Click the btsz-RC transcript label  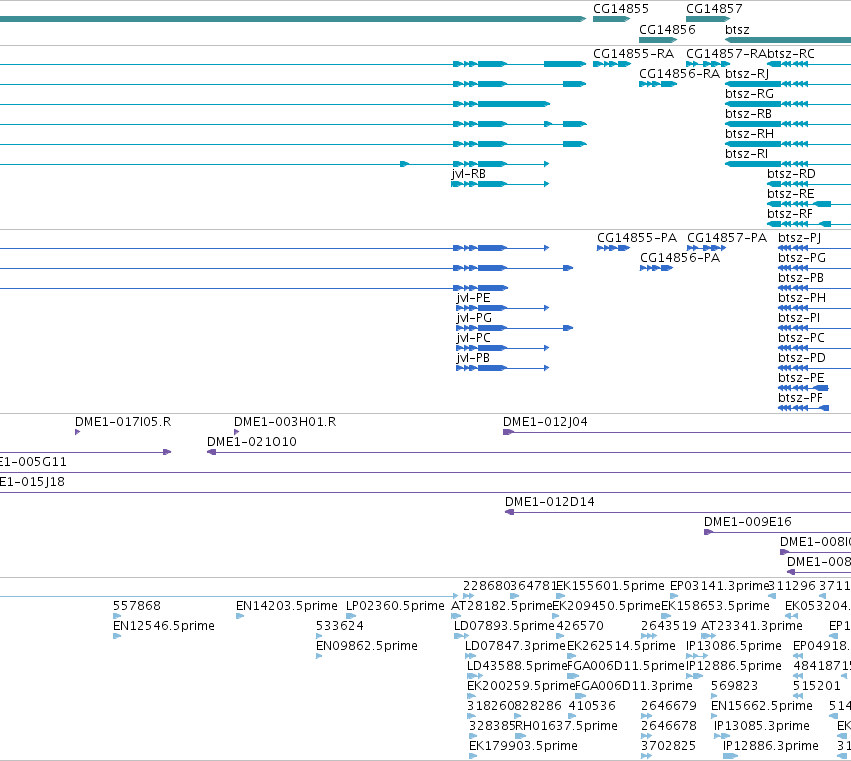[x=791, y=54]
